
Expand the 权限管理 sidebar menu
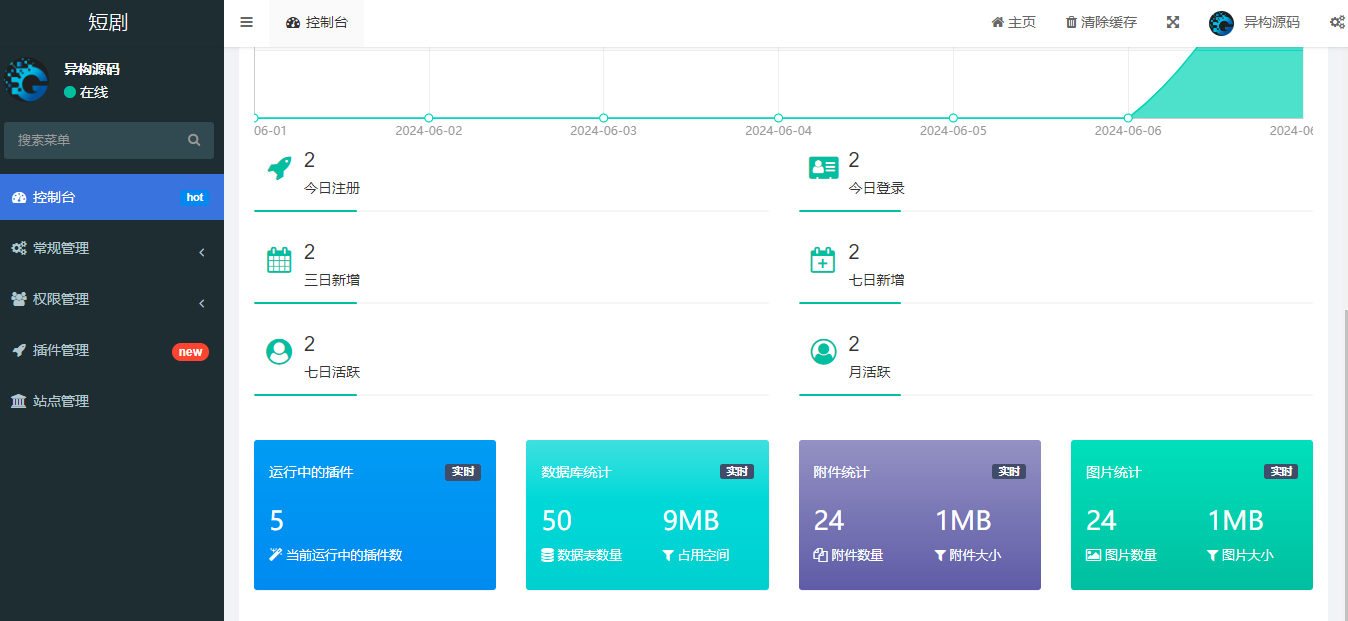(x=110, y=300)
